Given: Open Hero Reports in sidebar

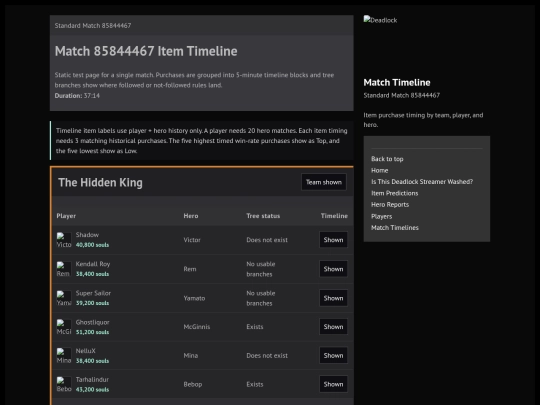Looking at the screenshot, I should (390, 205).
